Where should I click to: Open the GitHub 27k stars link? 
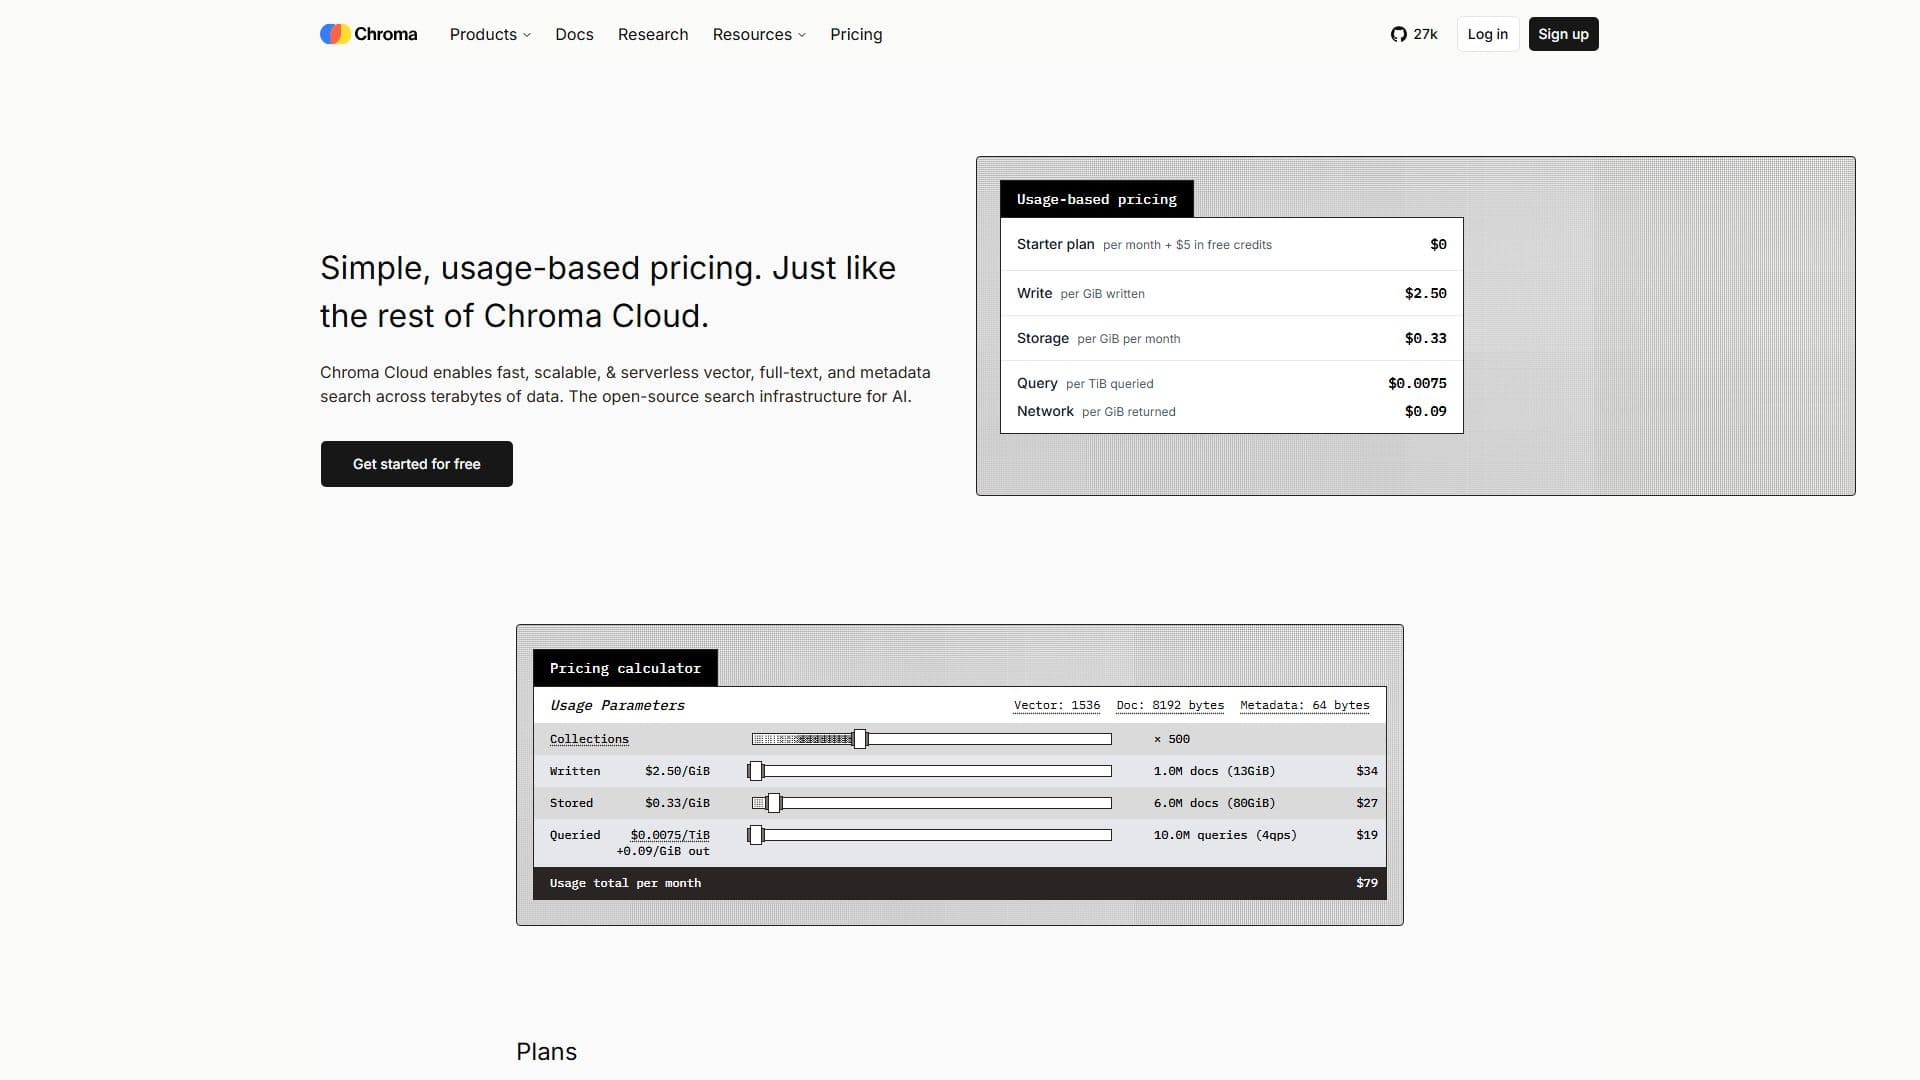tap(1414, 34)
